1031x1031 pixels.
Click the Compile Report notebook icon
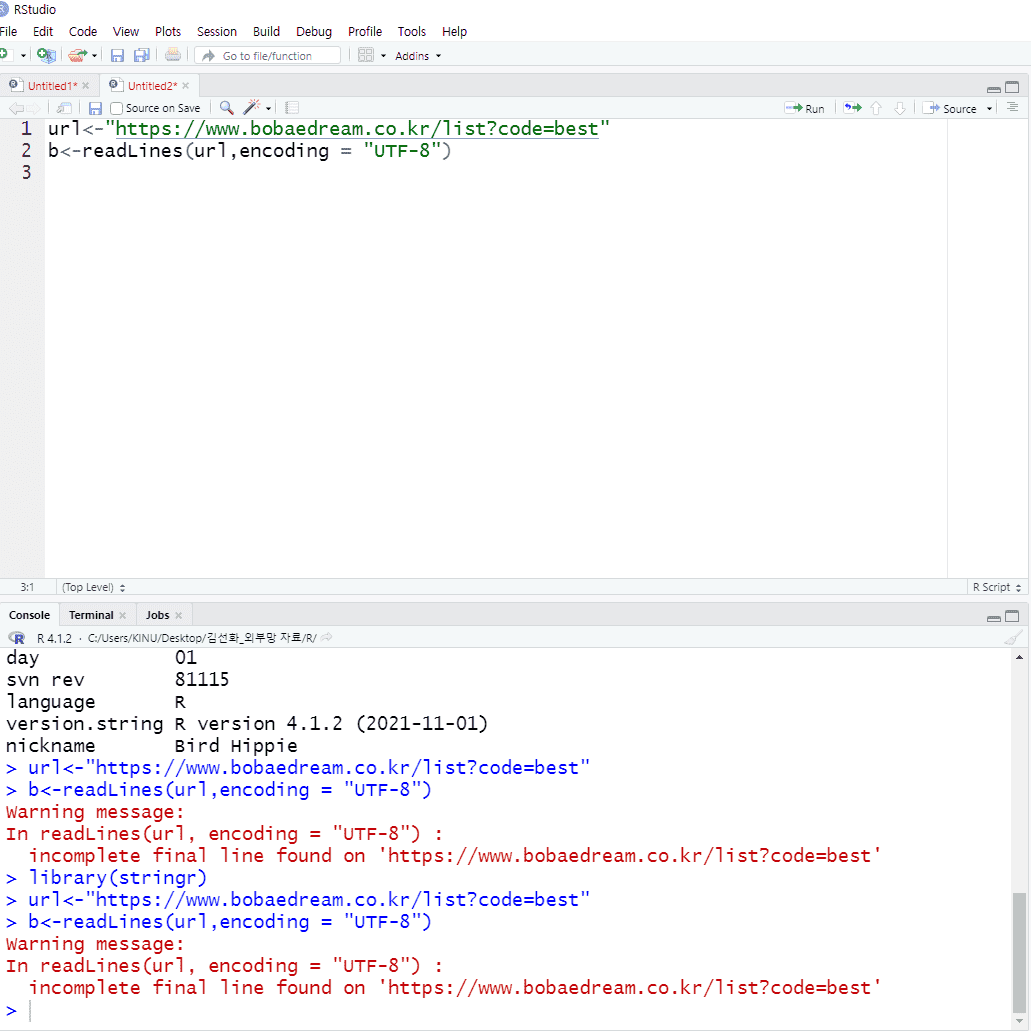click(292, 108)
